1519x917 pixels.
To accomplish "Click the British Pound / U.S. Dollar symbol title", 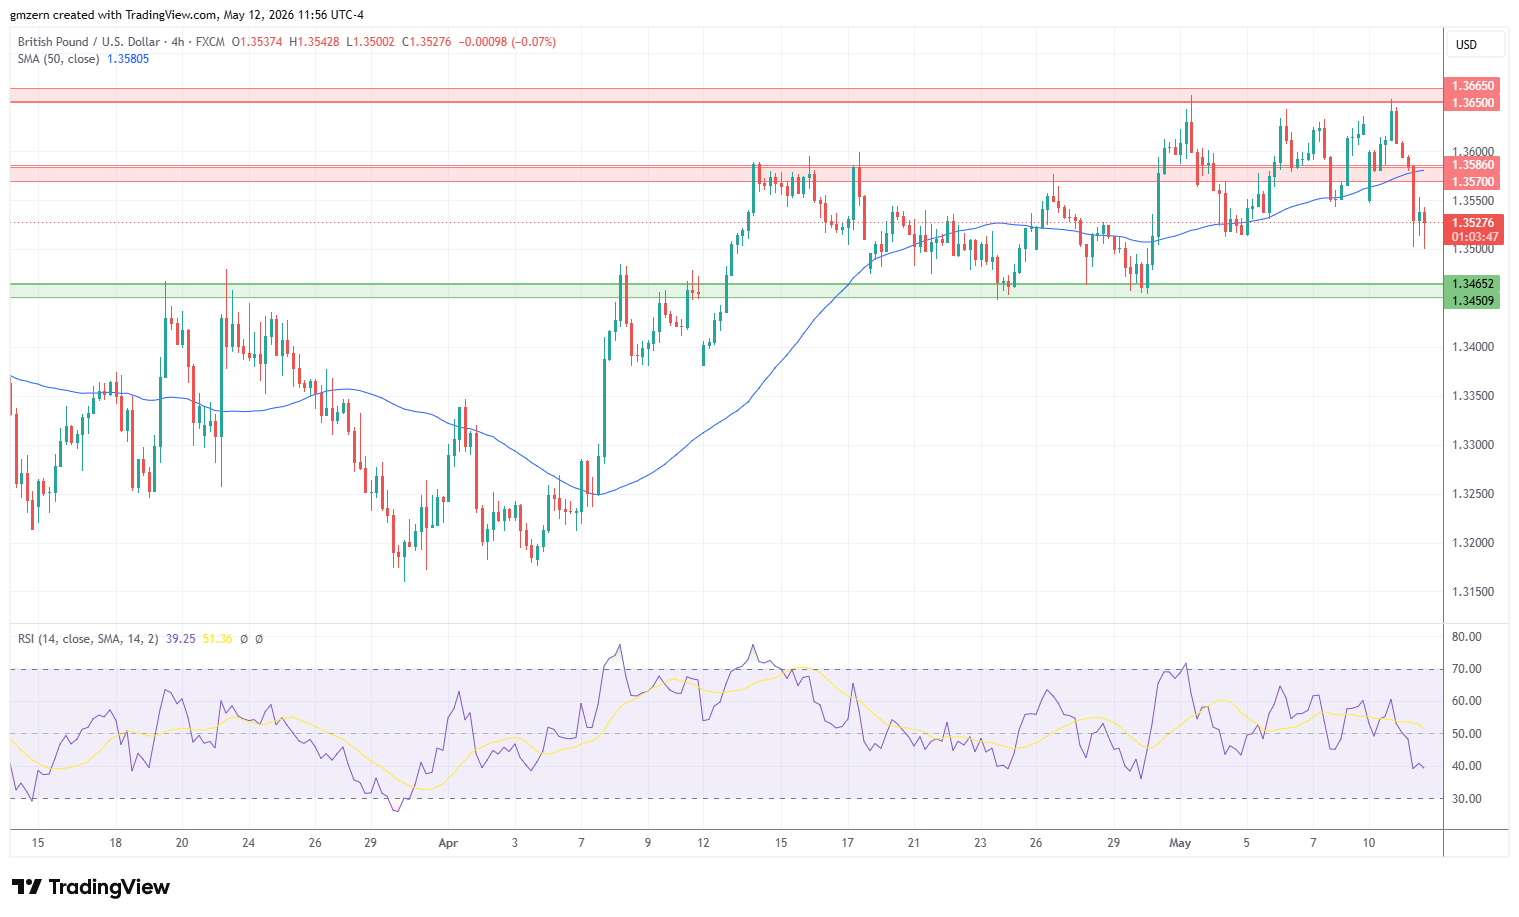I will point(89,42).
